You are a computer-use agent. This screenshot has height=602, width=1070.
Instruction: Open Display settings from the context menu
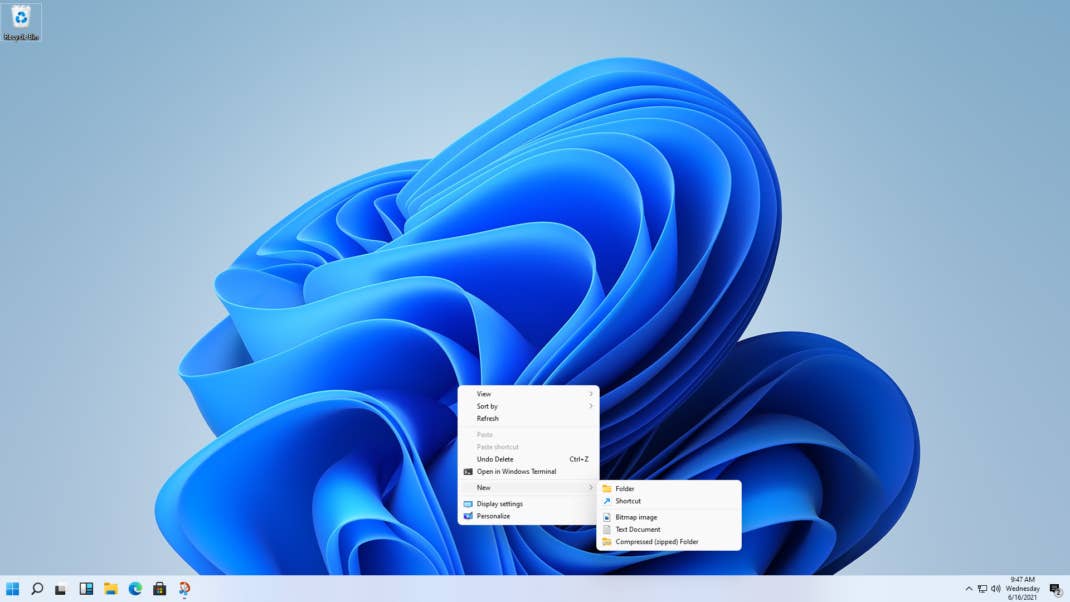point(528,504)
